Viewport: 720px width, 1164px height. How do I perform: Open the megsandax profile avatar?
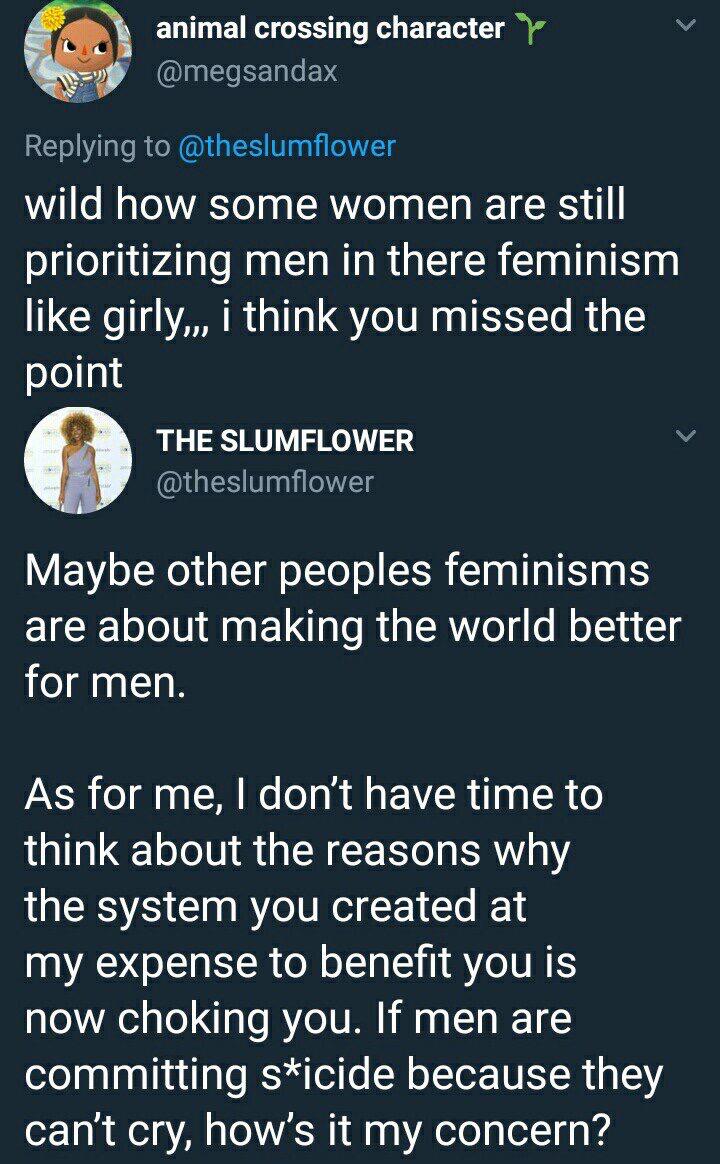77,50
